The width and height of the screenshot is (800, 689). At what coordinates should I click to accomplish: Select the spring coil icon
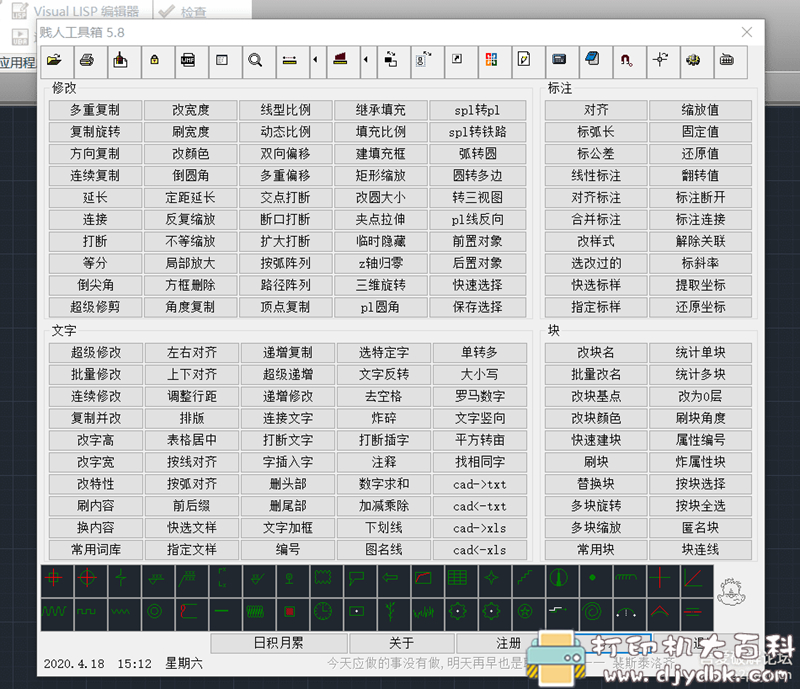258,614
